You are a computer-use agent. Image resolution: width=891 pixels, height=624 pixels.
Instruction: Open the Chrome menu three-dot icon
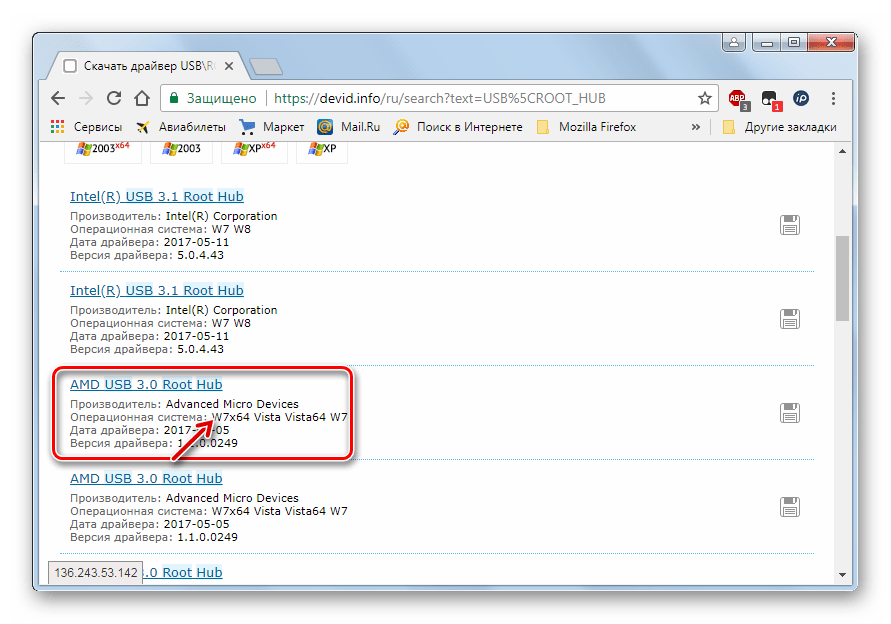click(x=833, y=98)
